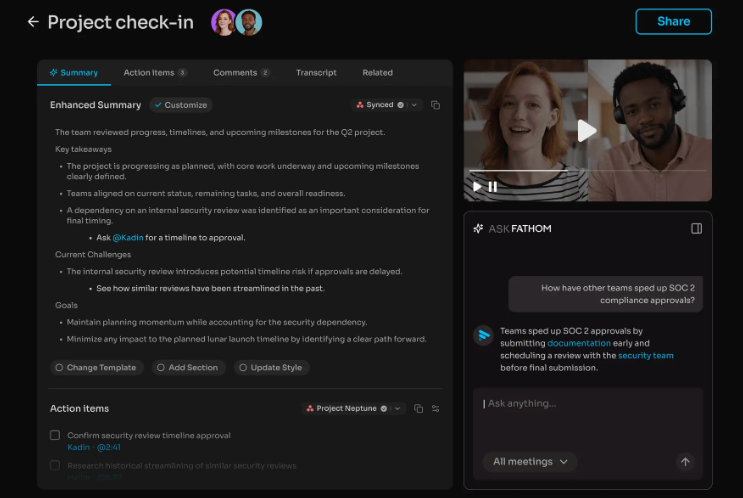743x498 pixels.
Task: Click the Ask Fathom sparkle icon
Action: tap(478, 228)
